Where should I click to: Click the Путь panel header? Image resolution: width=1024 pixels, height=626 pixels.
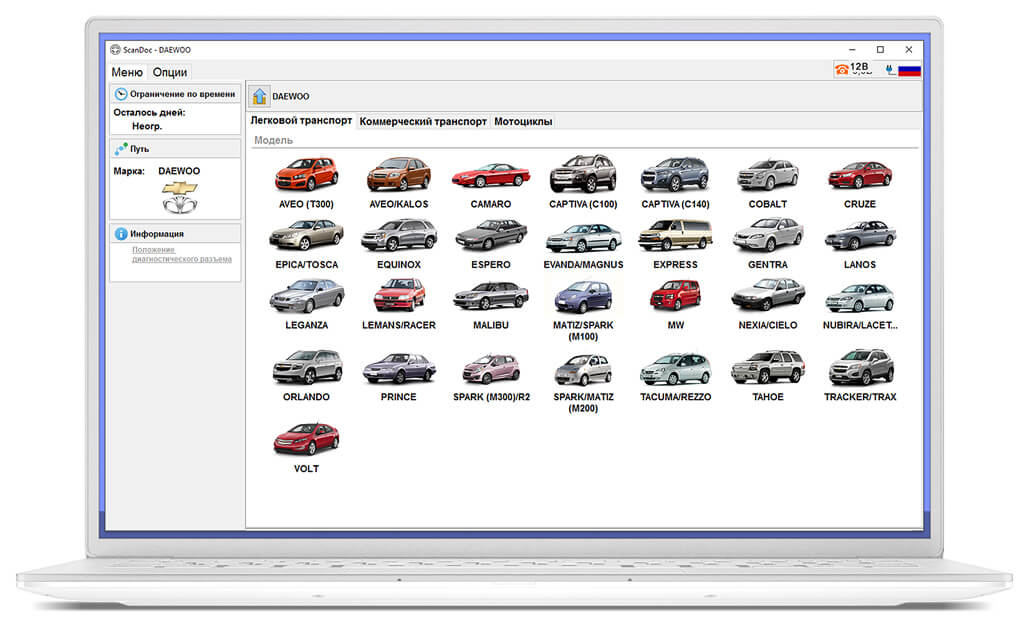(x=175, y=149)
